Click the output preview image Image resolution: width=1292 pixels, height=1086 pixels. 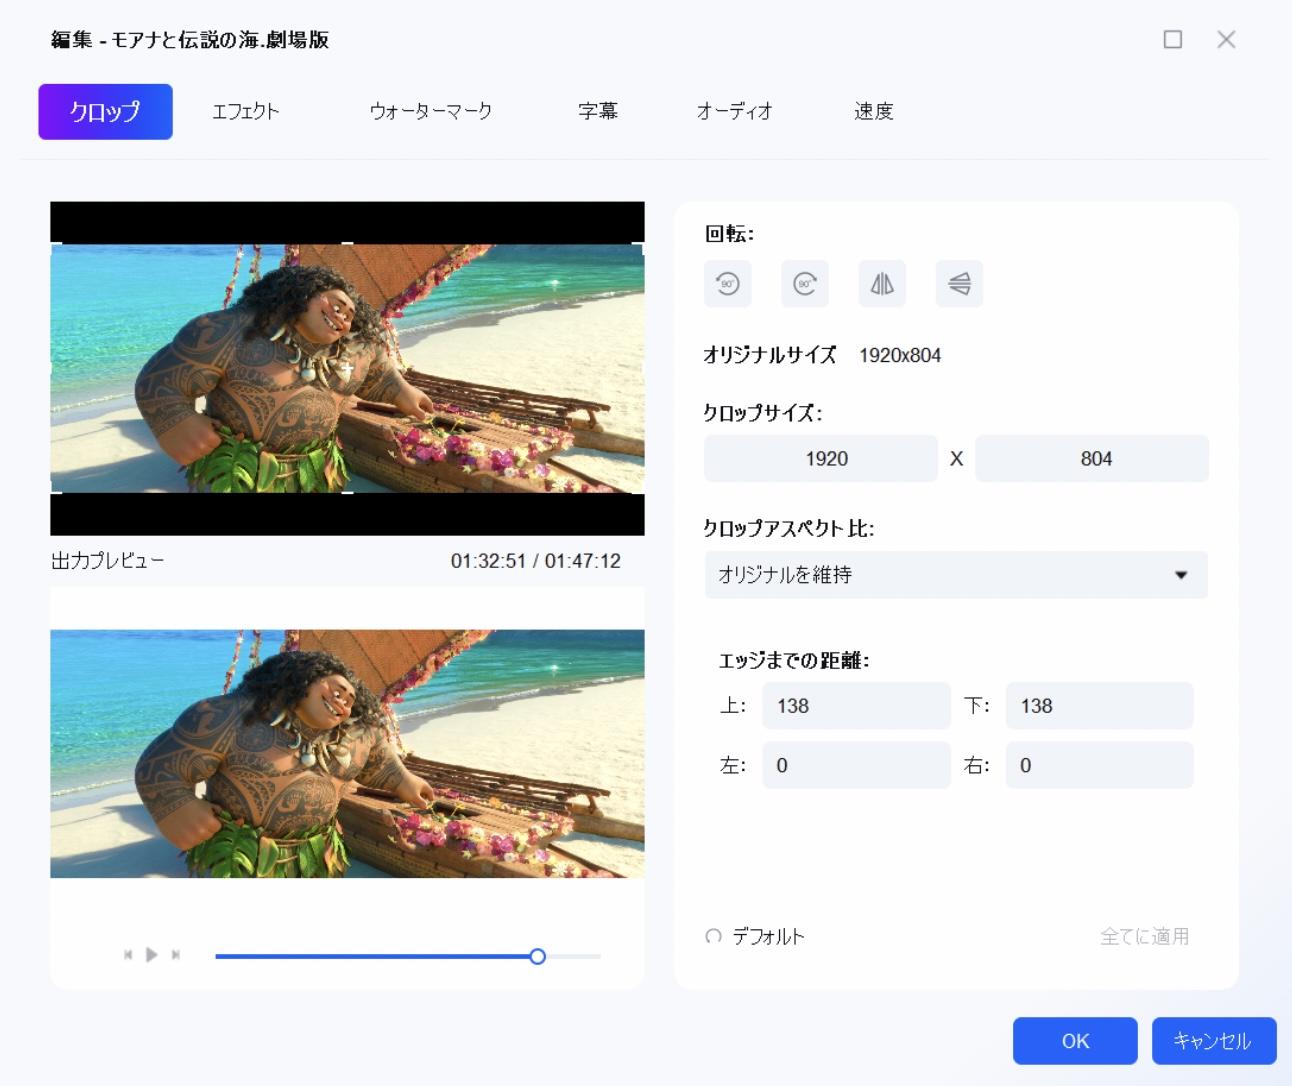(x=347, y=753)
